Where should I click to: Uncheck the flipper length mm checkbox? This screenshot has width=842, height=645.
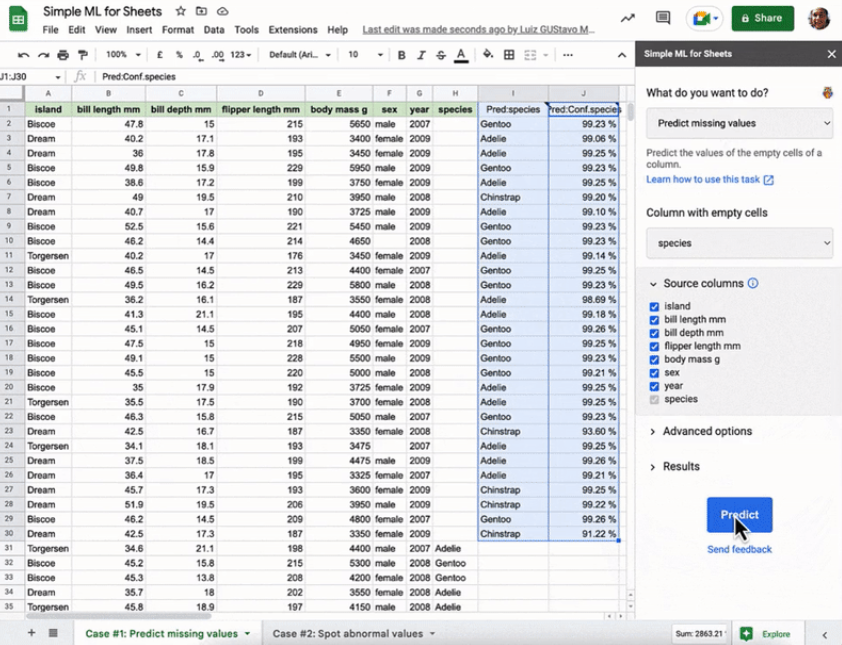point(654,346)
